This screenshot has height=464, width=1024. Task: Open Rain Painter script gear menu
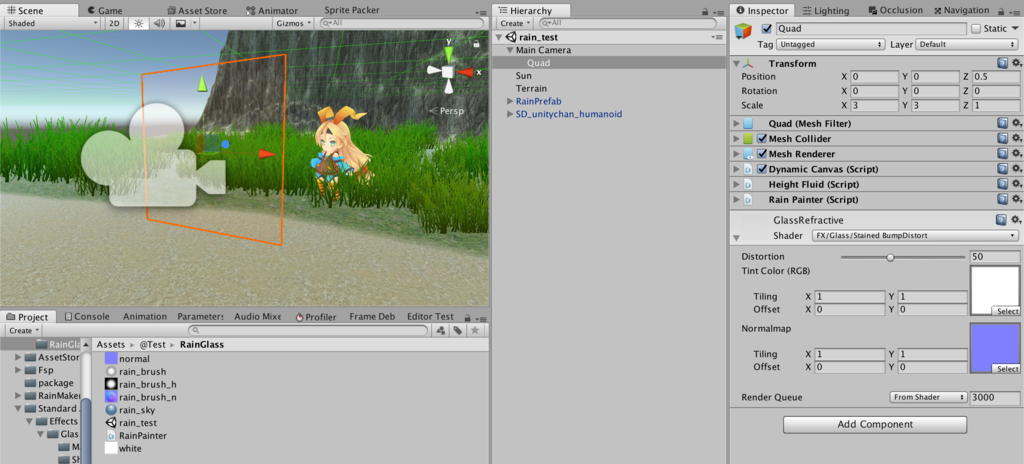1016,199
